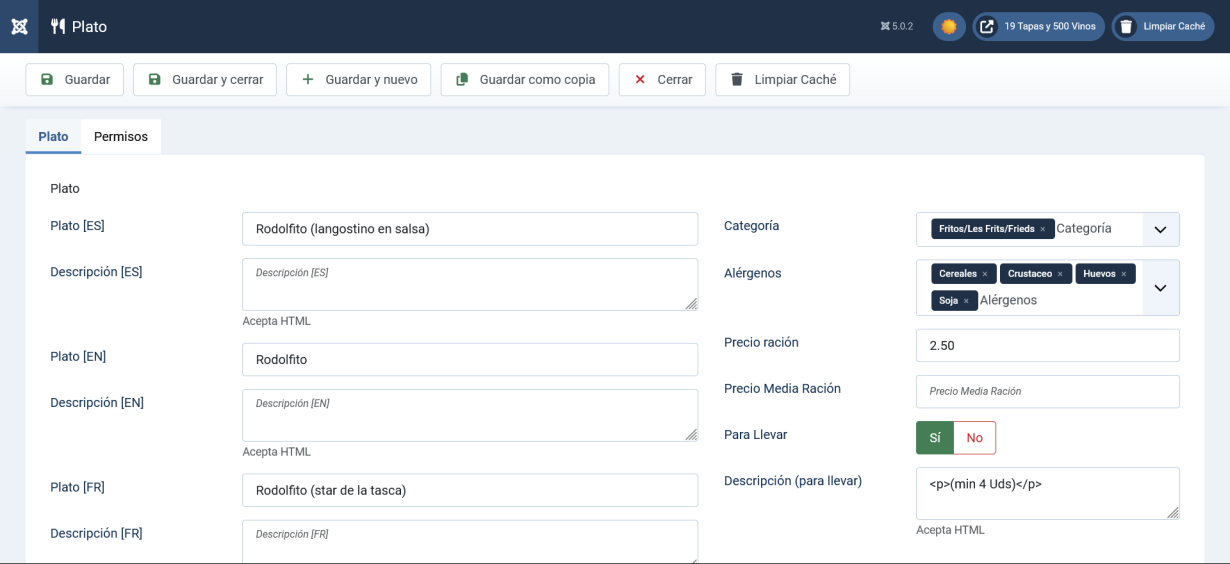Remove the Soja allergen tag
This screenshot has width=1230, height=564.
pyautogui.click(x=966, y=301)
